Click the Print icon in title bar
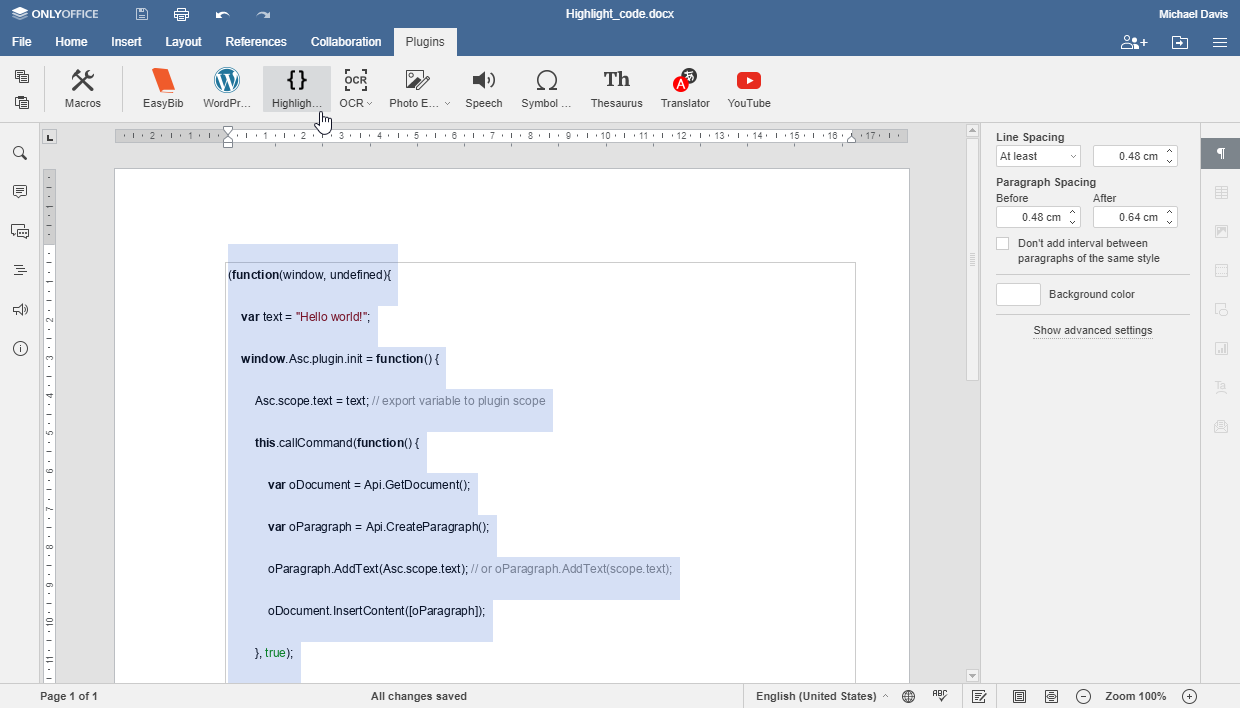Screen dimensions: 1240x708 [x=181, y=14]
